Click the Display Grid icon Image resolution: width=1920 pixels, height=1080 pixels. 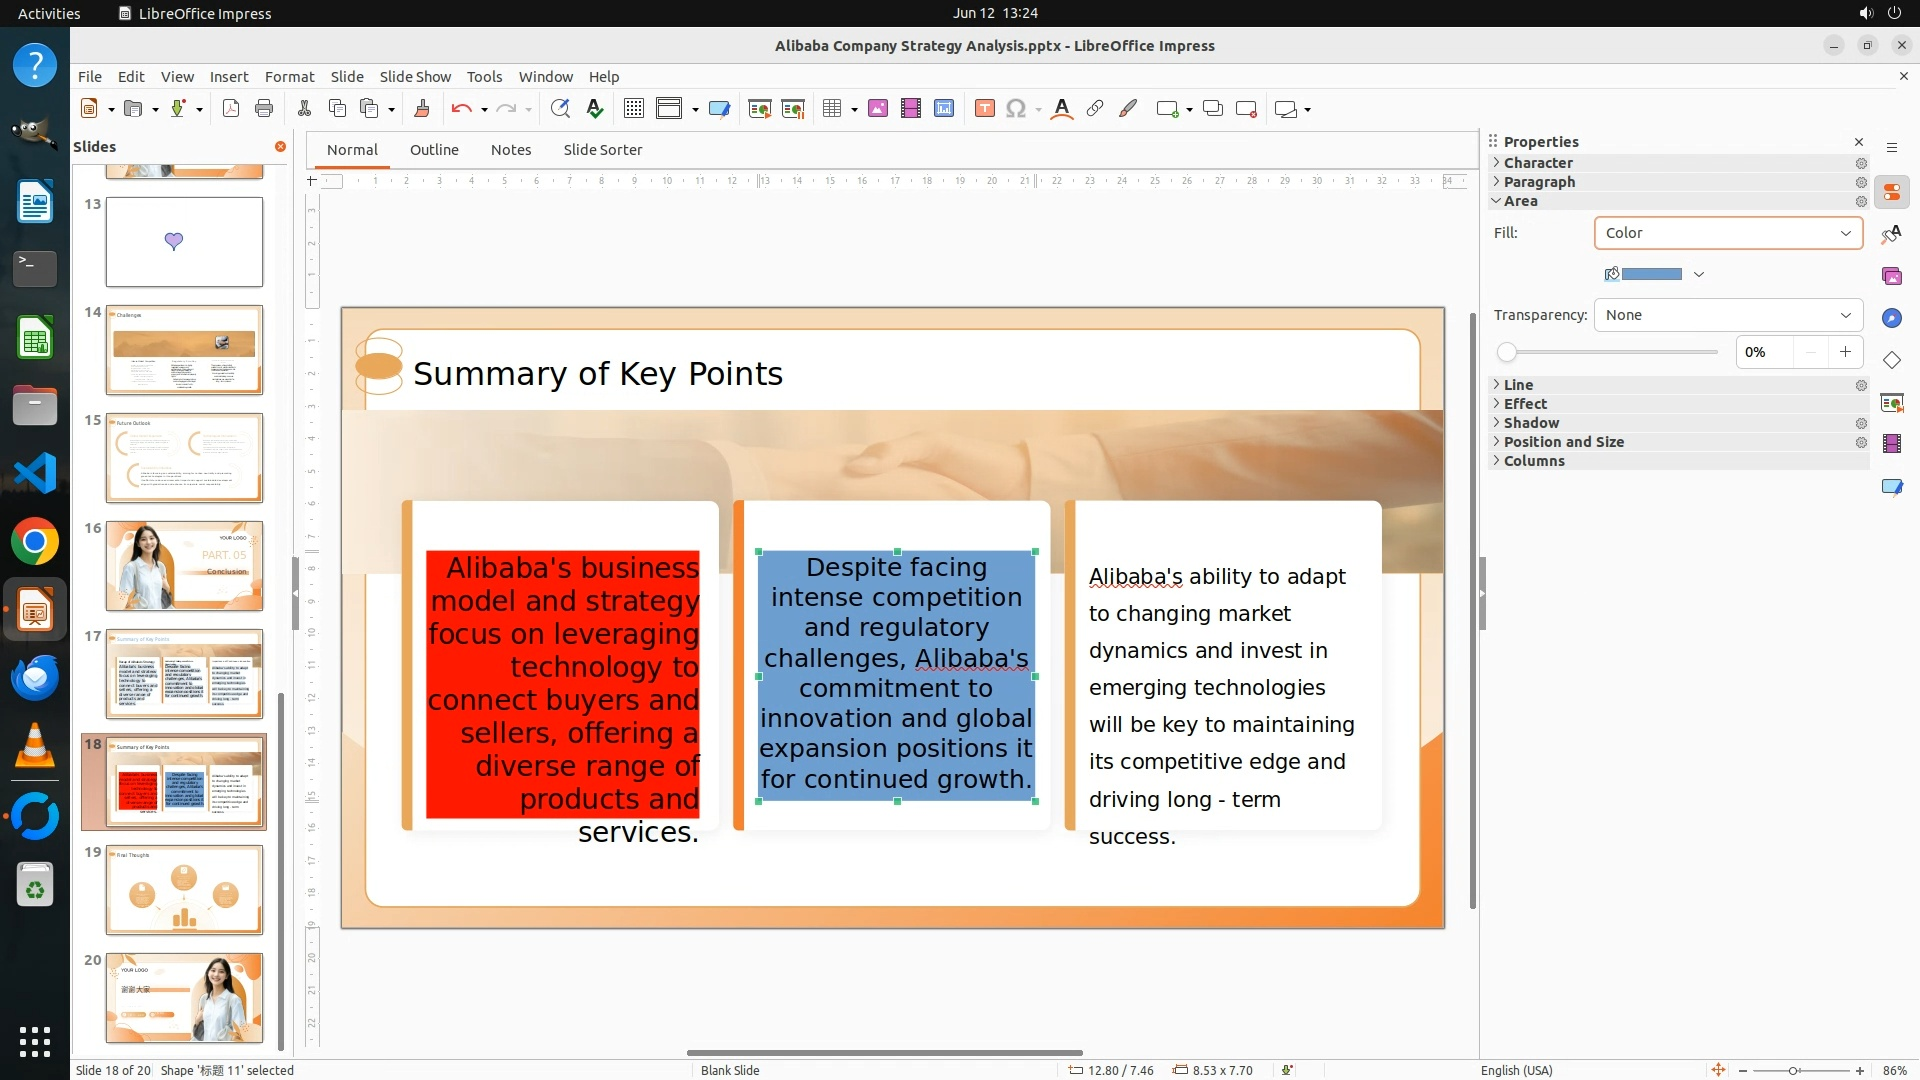click(633, 109)
